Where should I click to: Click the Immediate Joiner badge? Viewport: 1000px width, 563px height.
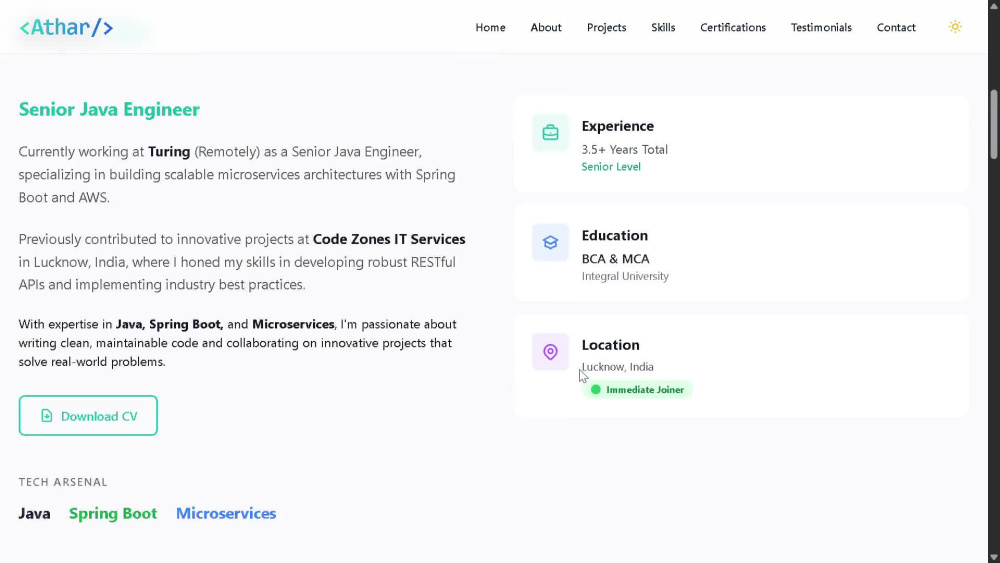(x=637, y=390)
